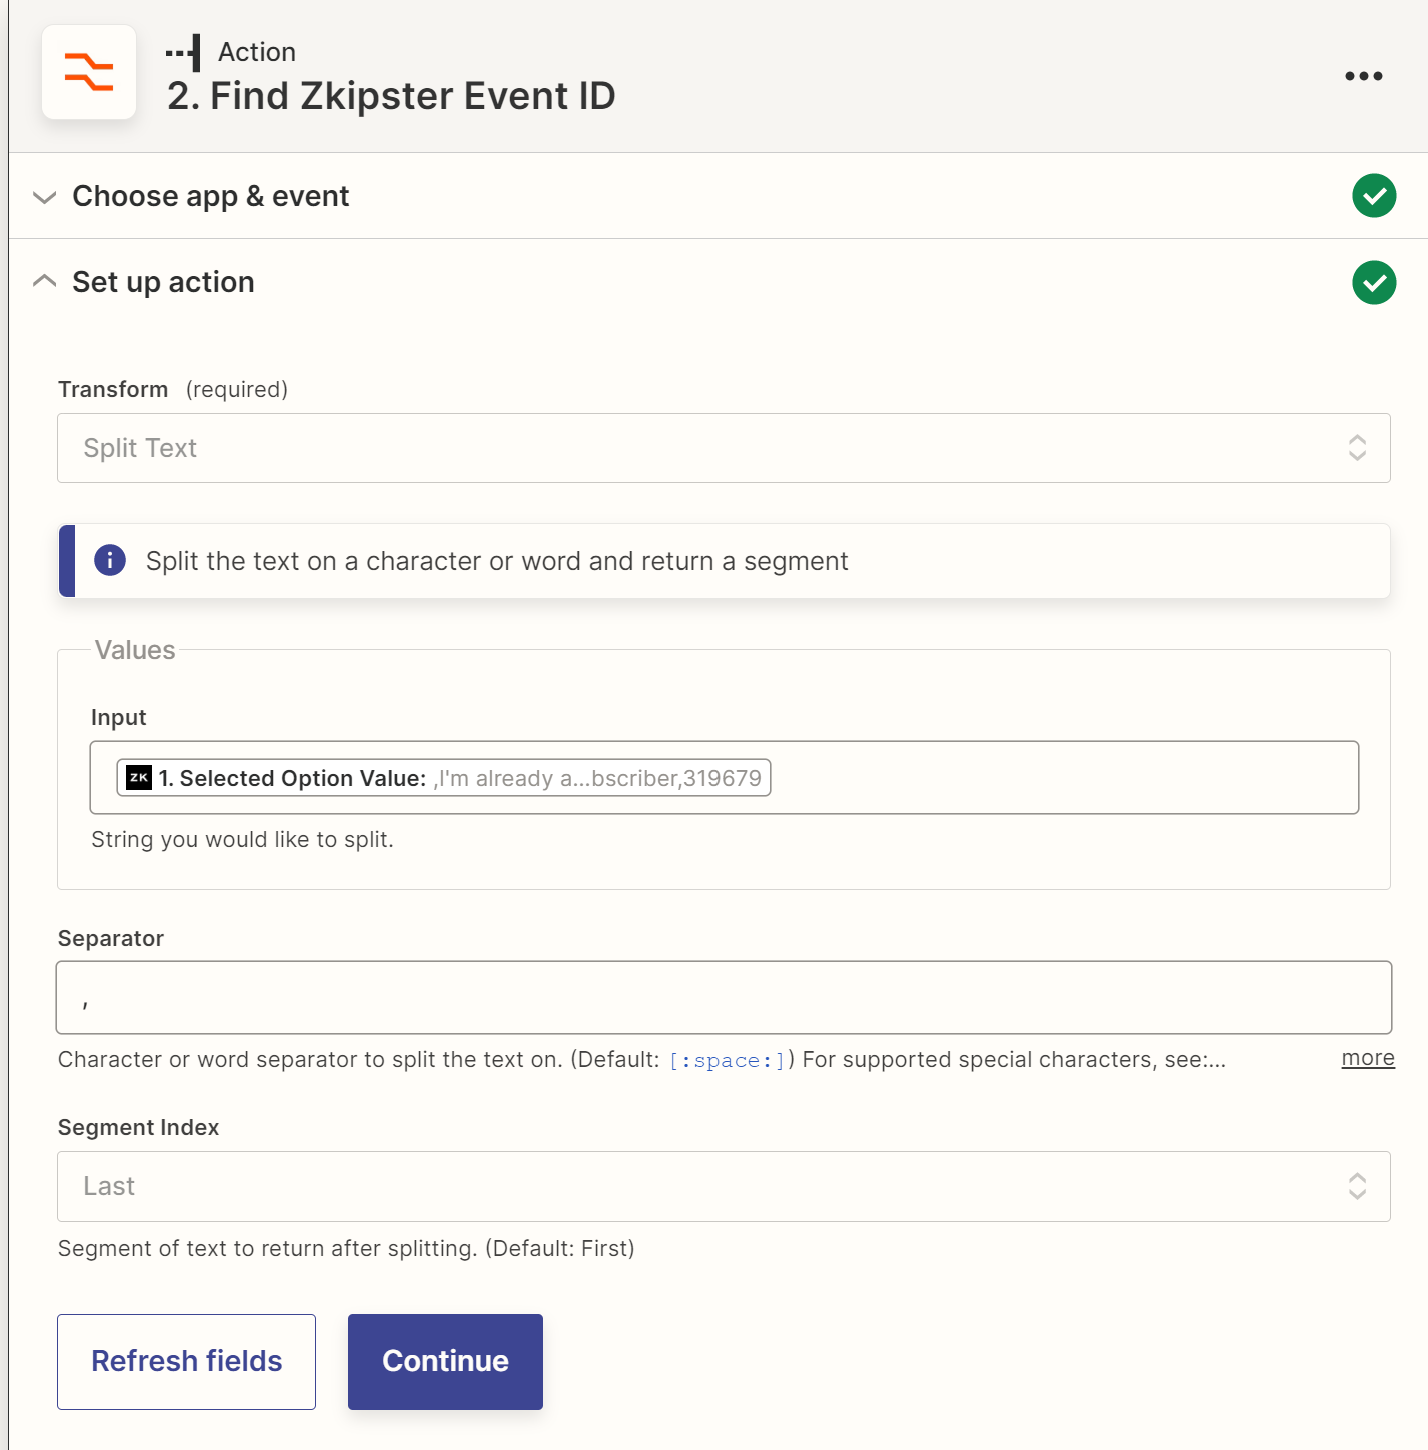Image resolution: width=1428 pixels, height=1450 pixels.
Task: Click the Refresh fields button
Action: [186, 1362]
